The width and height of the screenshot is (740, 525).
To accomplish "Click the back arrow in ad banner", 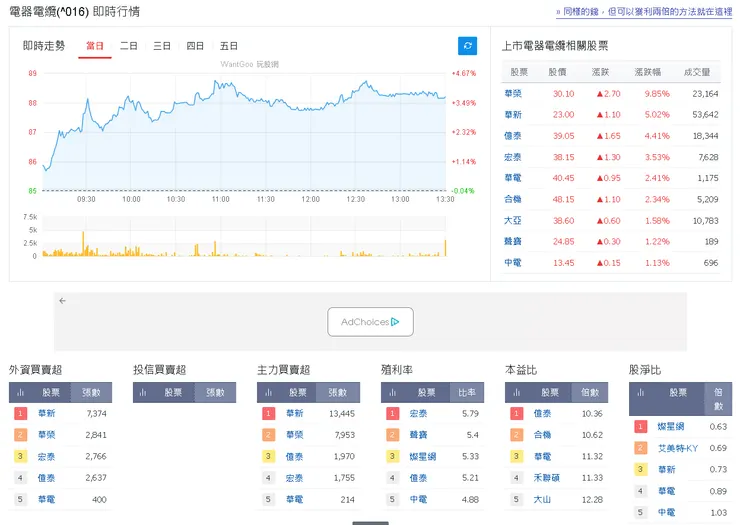I will coord(62,301).
